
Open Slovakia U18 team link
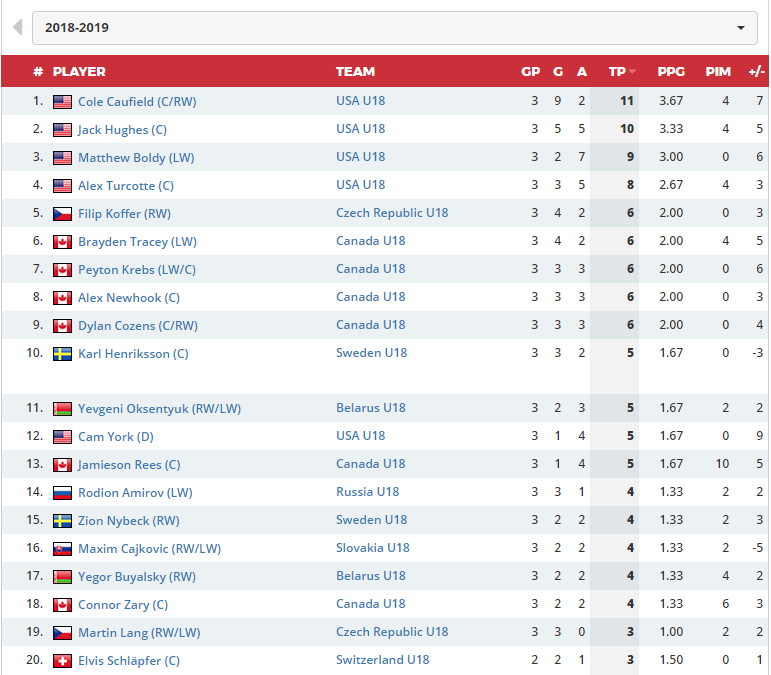coord(373,548)
